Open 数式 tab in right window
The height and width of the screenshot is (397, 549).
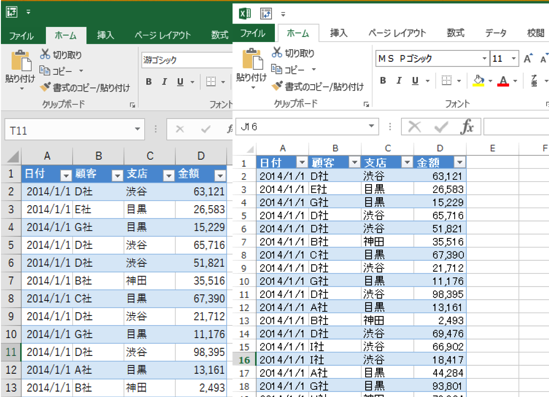coord(456,33)
